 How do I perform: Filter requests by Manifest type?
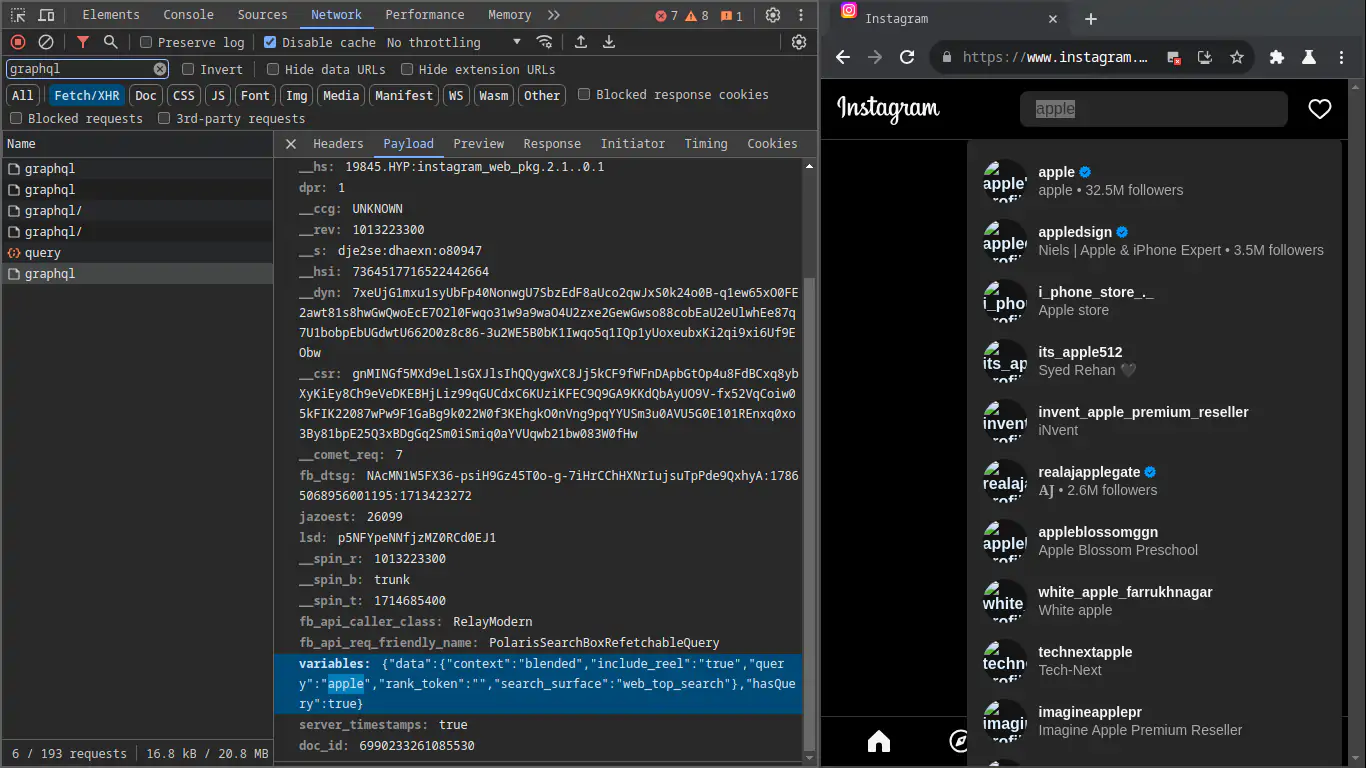click(x=404, y=95)
